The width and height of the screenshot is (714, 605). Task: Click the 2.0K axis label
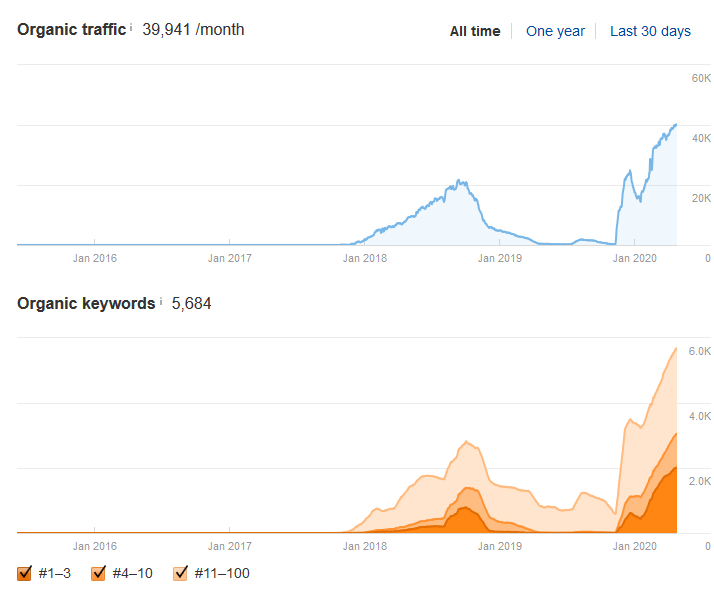(699, 481)
